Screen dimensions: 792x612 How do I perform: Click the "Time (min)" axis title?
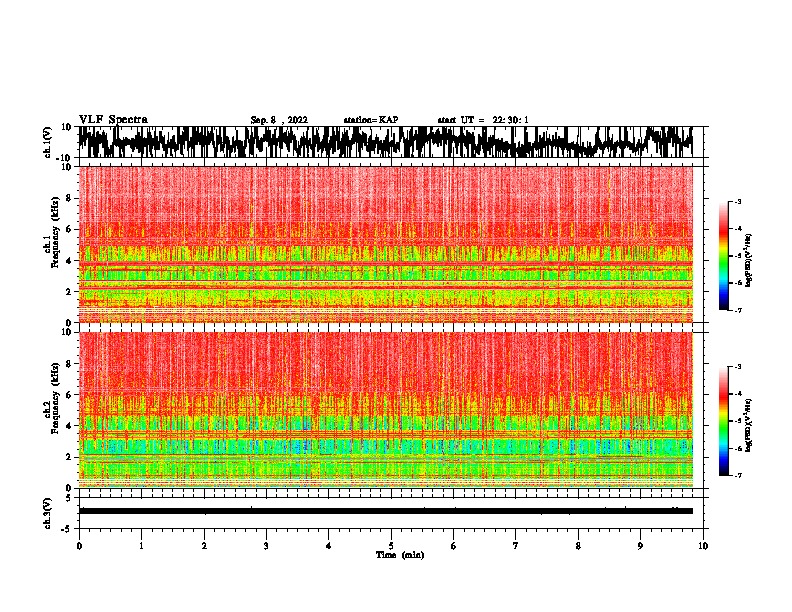400,555
